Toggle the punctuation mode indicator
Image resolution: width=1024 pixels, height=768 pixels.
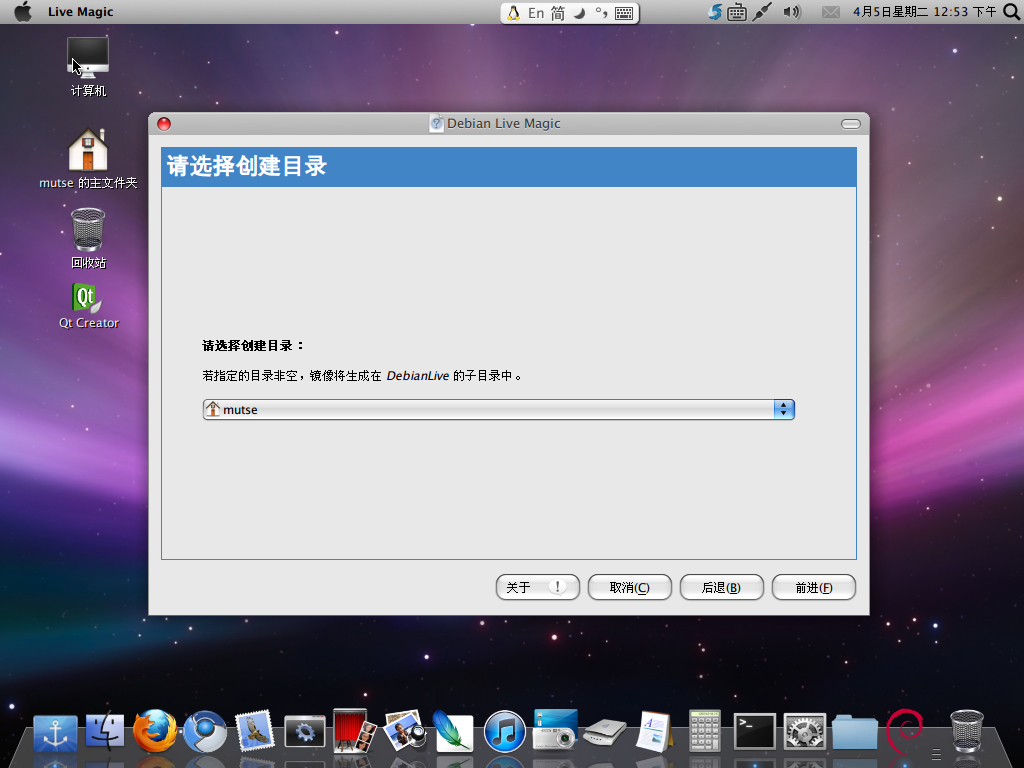[601, 13]
